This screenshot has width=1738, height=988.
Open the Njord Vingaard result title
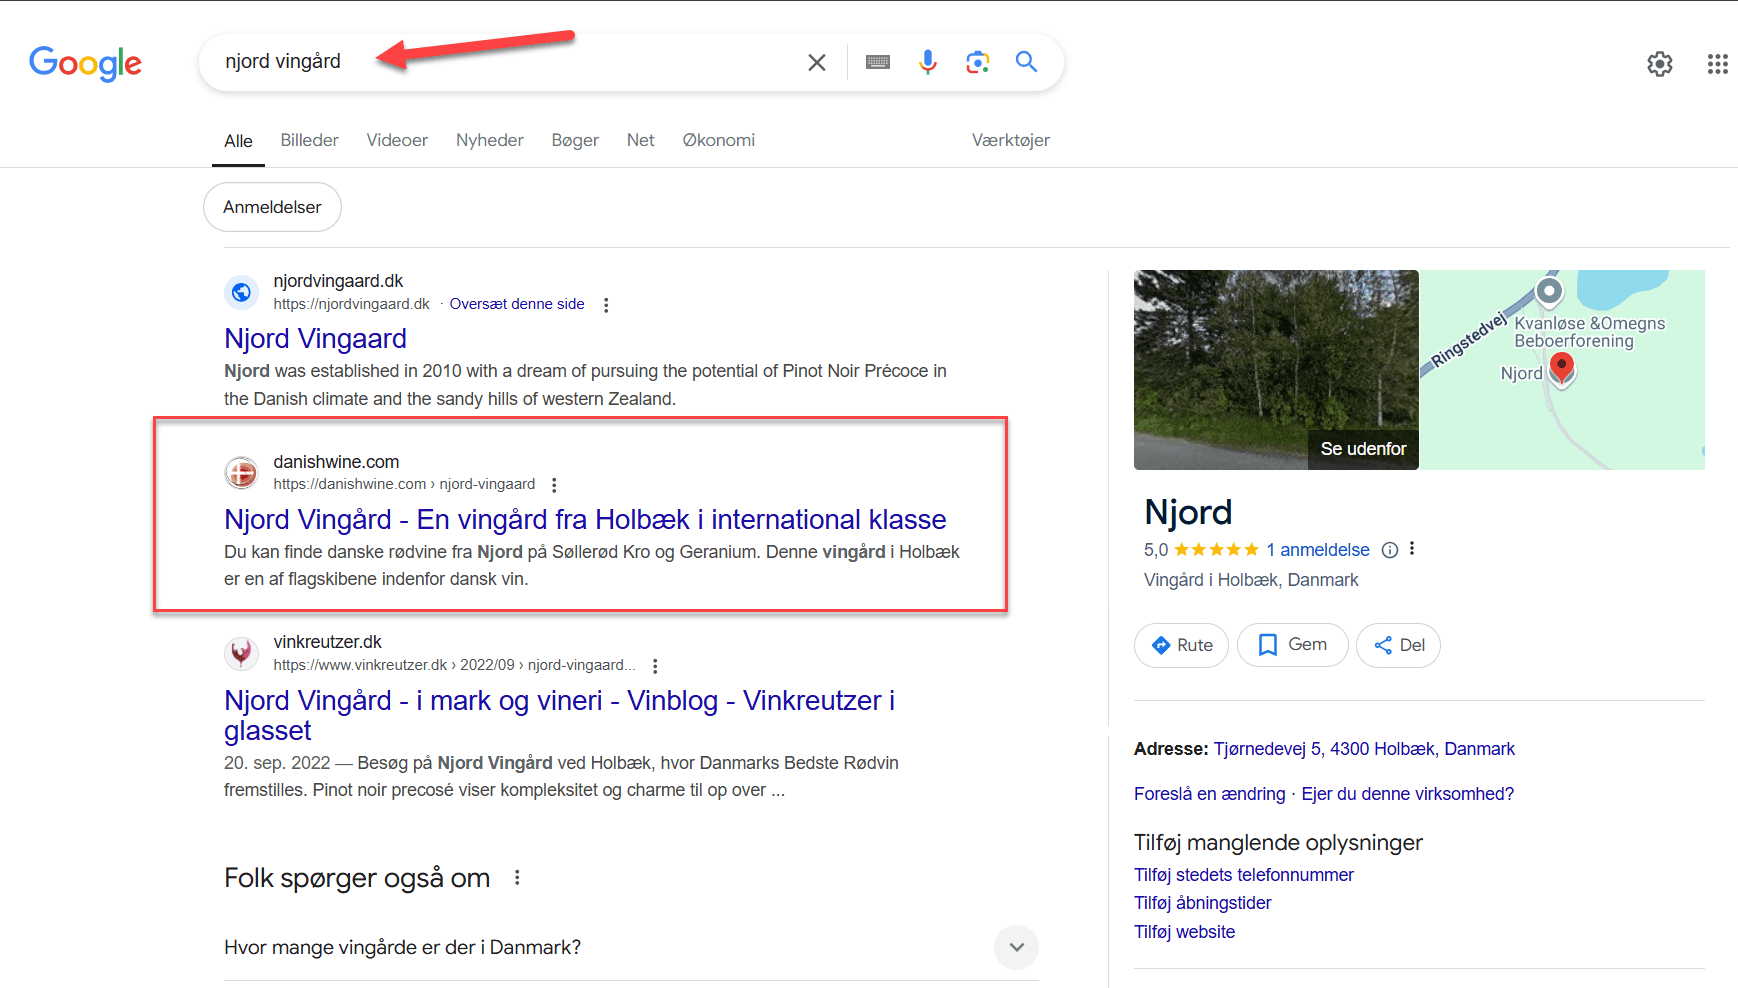(315, 338)
